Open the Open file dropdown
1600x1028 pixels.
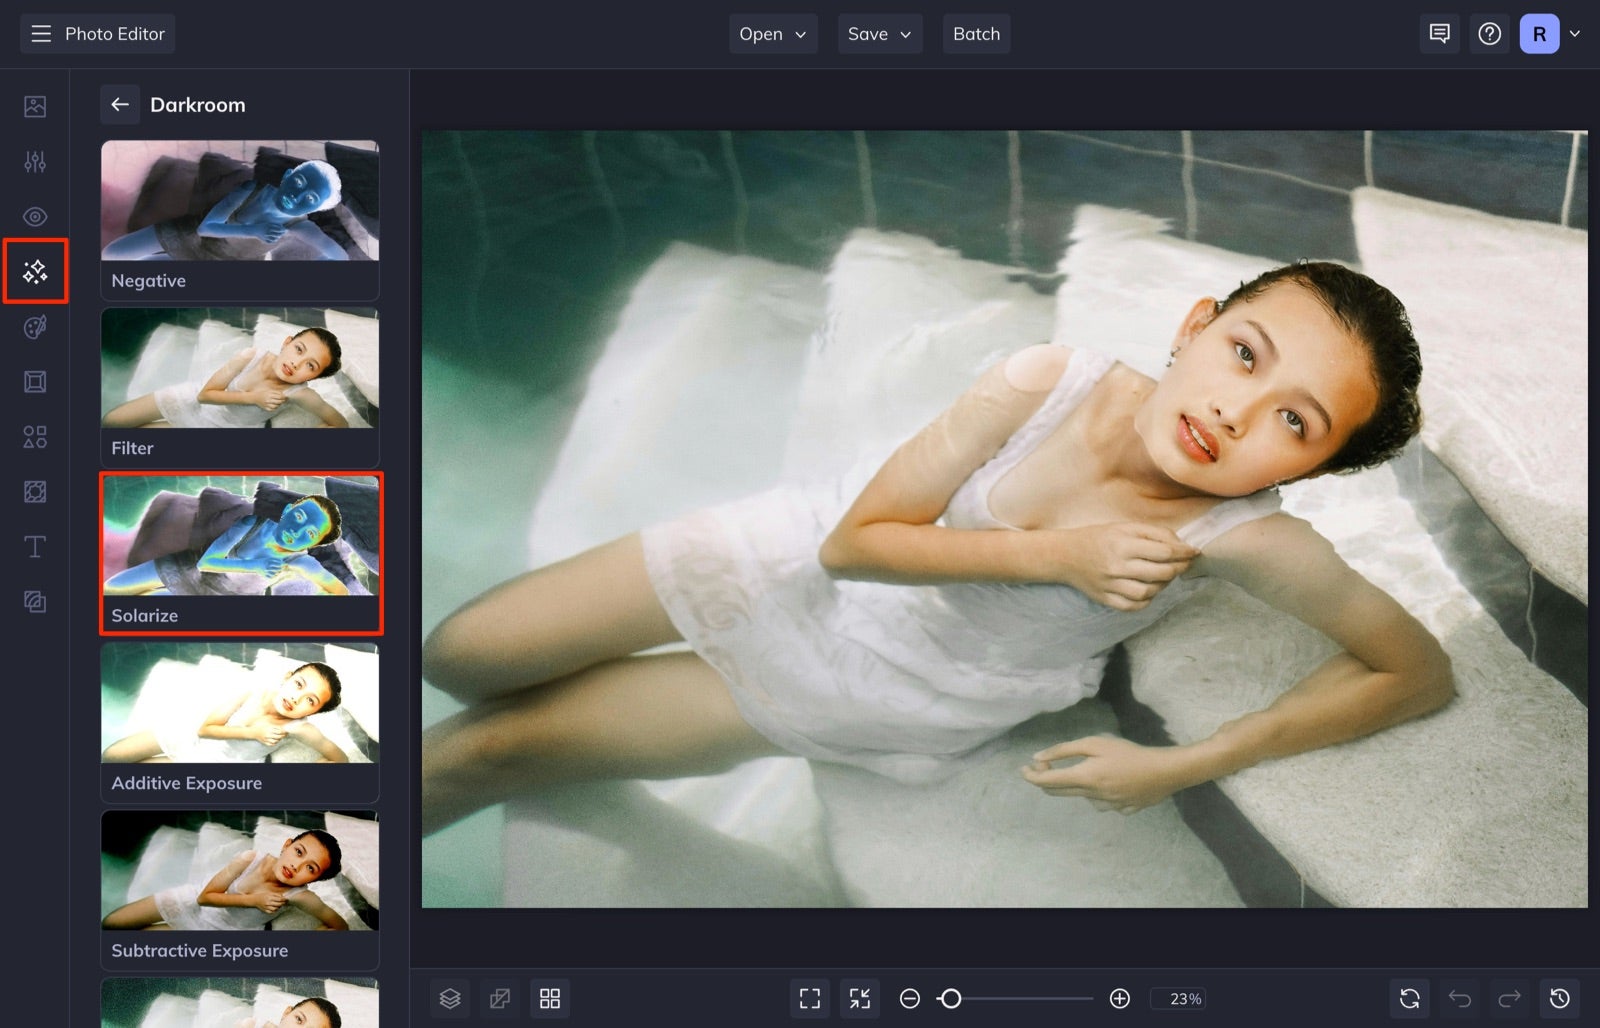(x=772, y=33)
